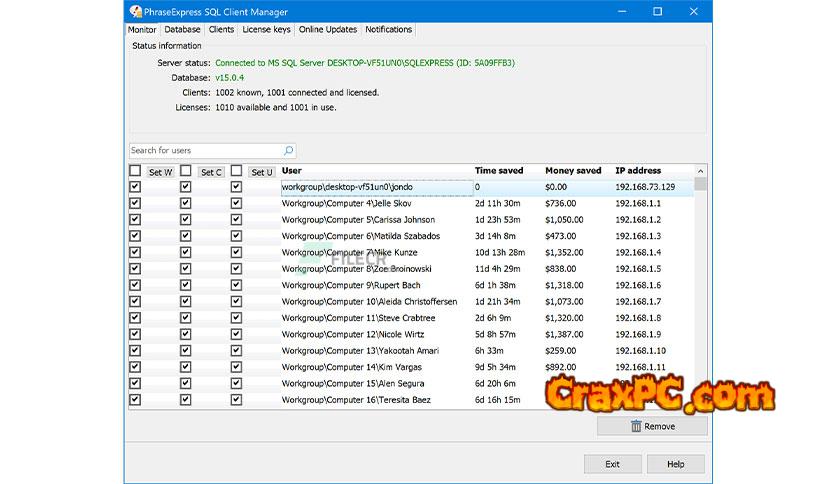Open the Online Updates tab
Image resolution: width=836 pixels, height=484 pixels.
(327, 30)
